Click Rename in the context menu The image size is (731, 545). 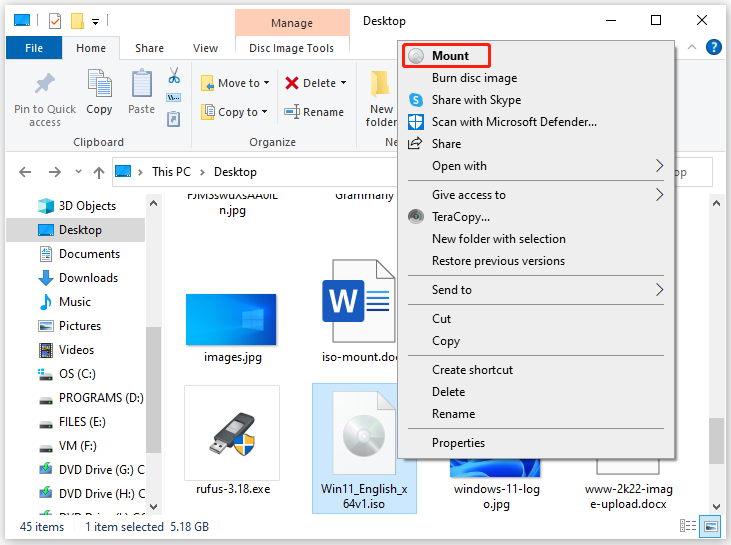point(453,414)
